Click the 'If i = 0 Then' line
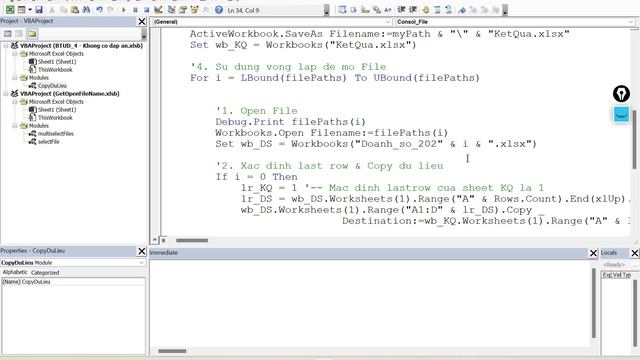Screen dimensions: 640x360 click(256, 177)
